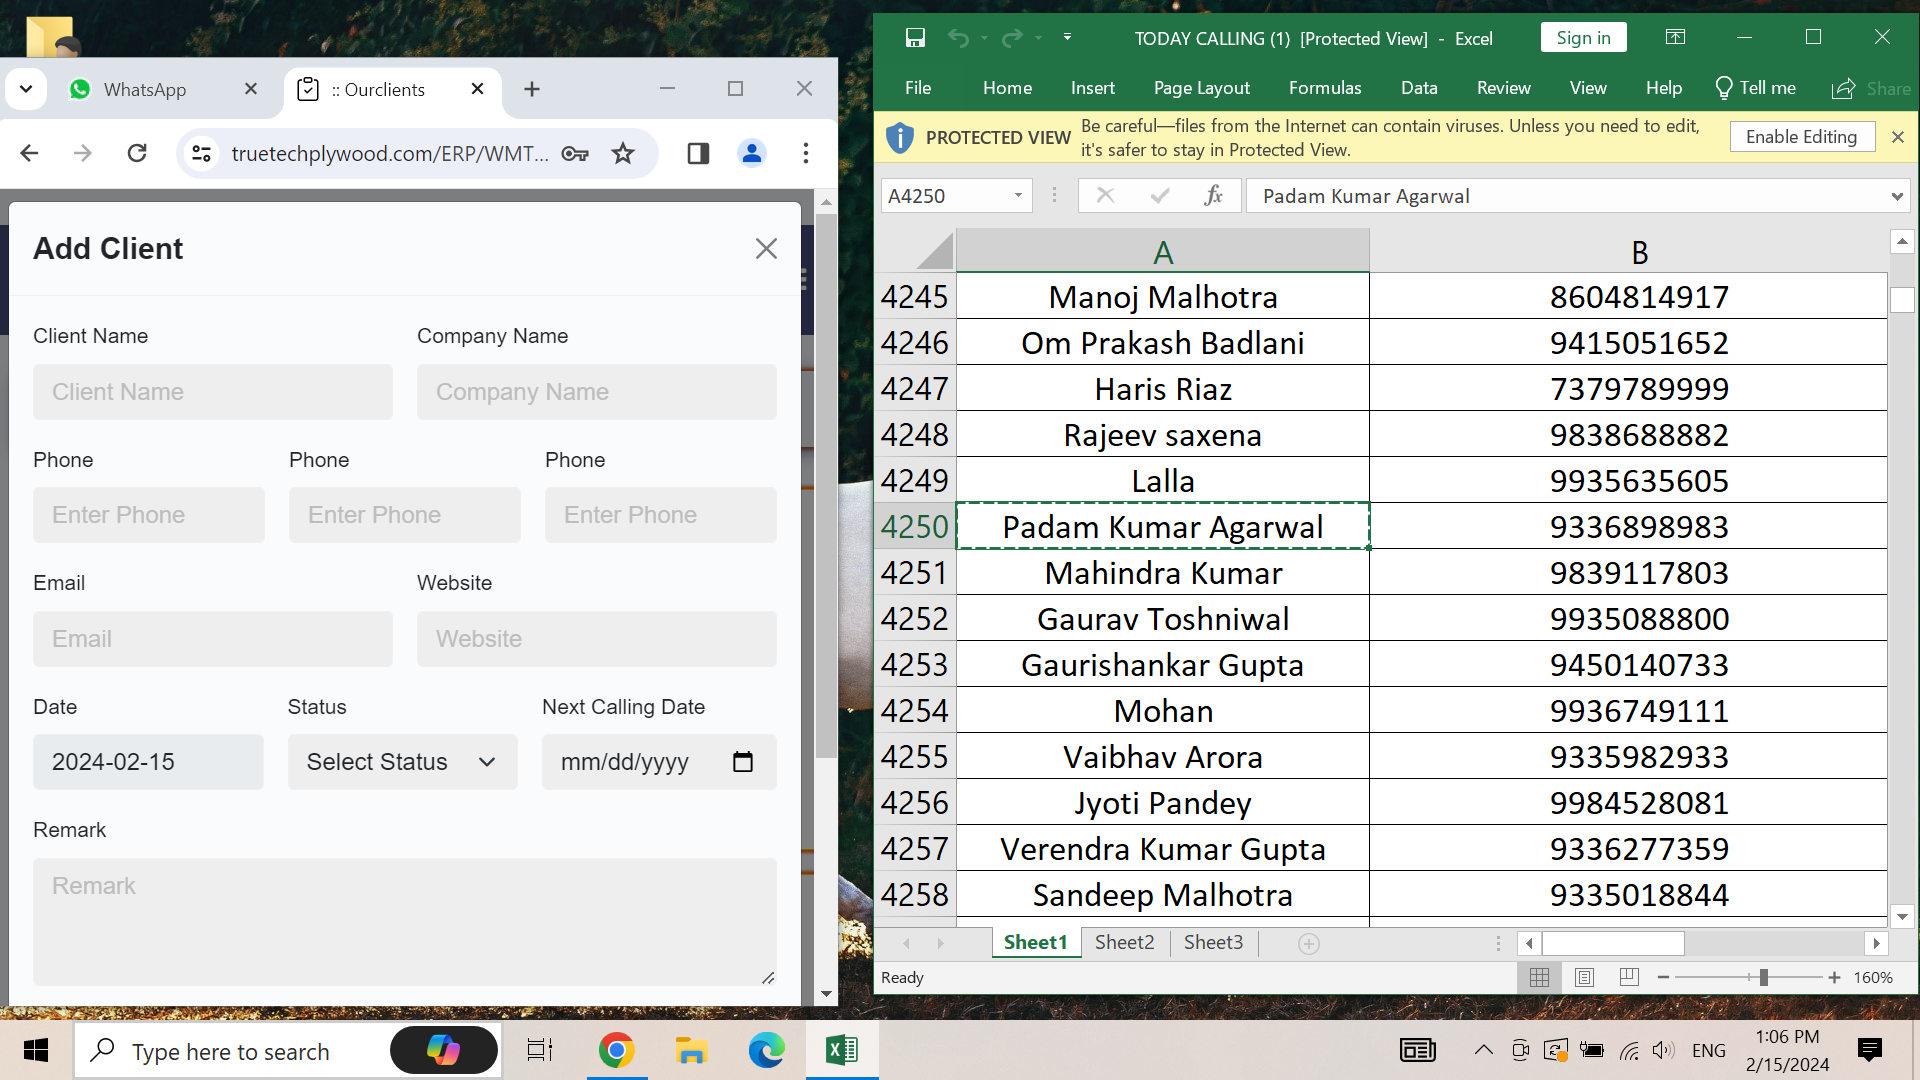This screenshot has width=1920, height=1080.
Task: Reload the Ourclients page
Action: pyautogui.click(x=137, y=153)
